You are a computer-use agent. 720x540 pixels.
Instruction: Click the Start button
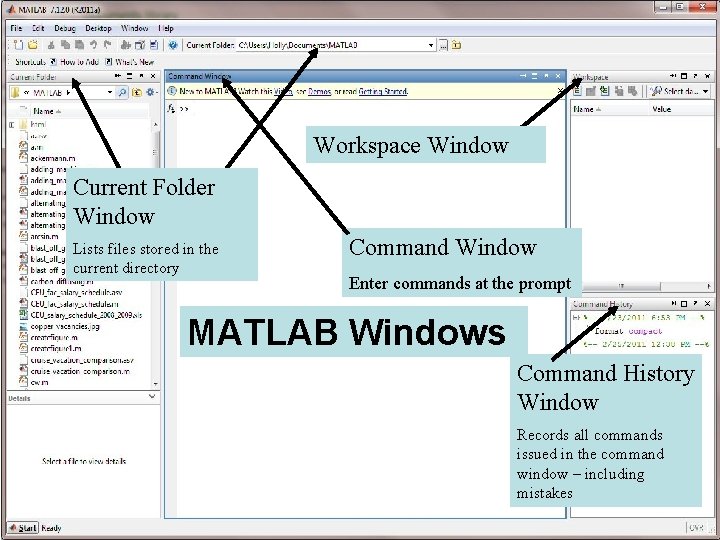click(x=22, y=528)
